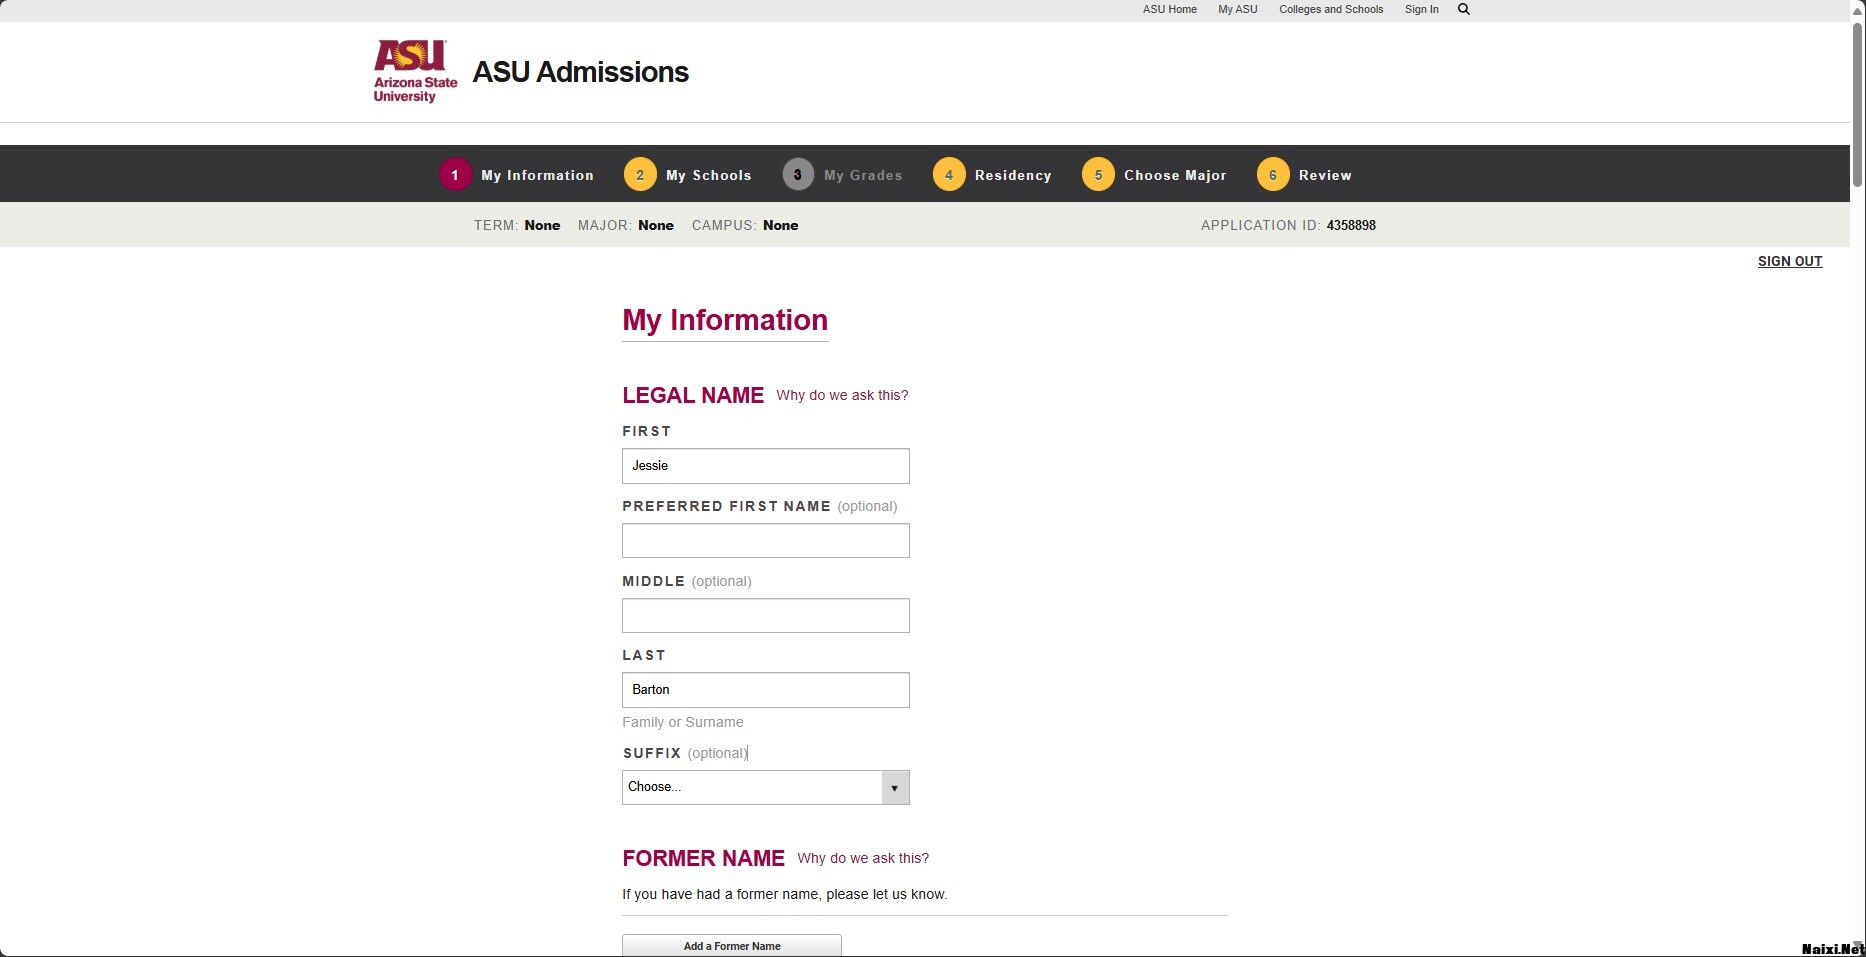Click the Sign Out link
This screenshot has height=957, width=1866.
(x=1790, y=262)
